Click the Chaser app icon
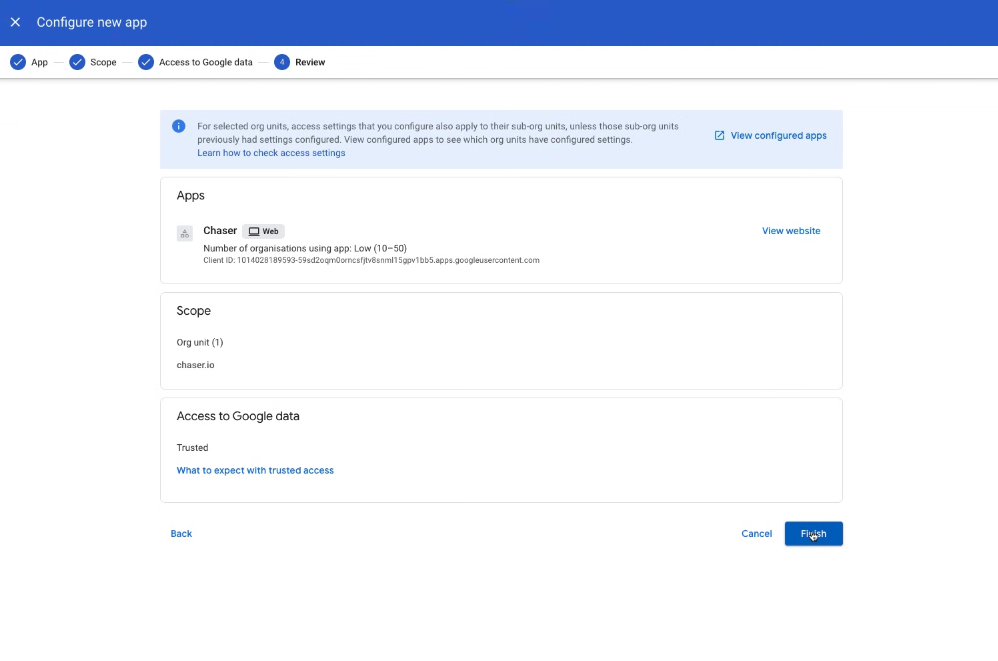998x661 pixels. tap(184, 232)
